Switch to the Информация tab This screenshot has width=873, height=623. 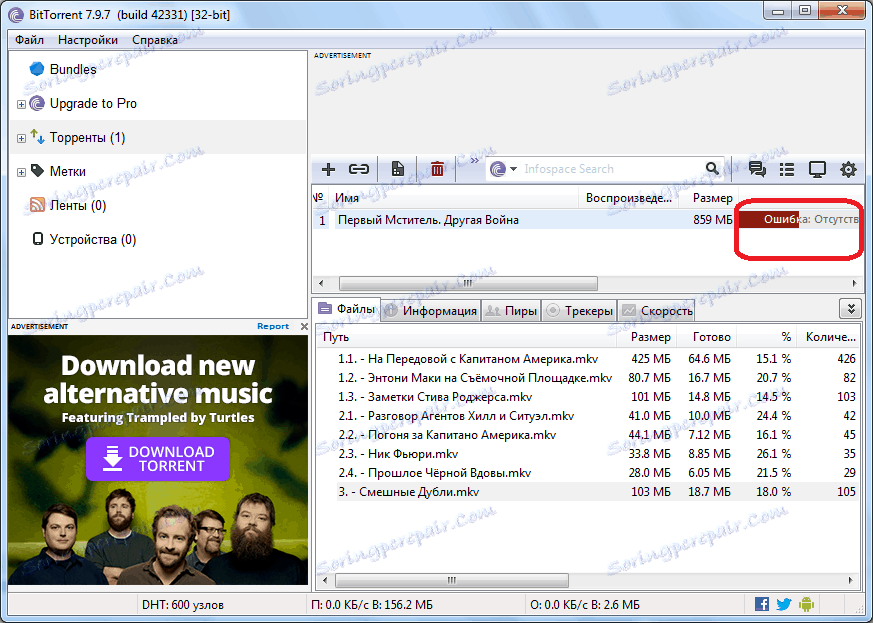pos(431,311)
